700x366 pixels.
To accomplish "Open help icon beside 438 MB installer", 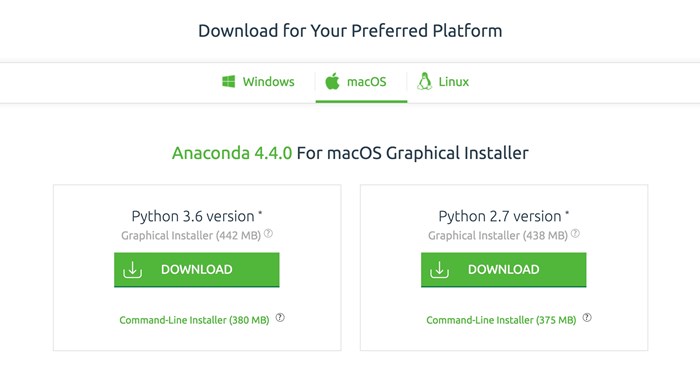I will [575, 233].
